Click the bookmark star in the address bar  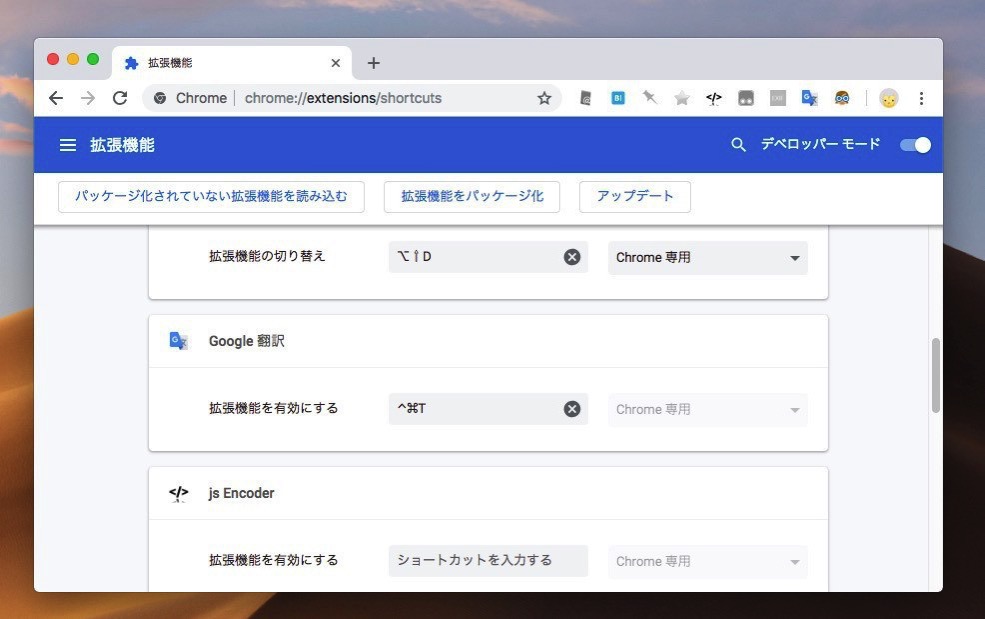544,98
